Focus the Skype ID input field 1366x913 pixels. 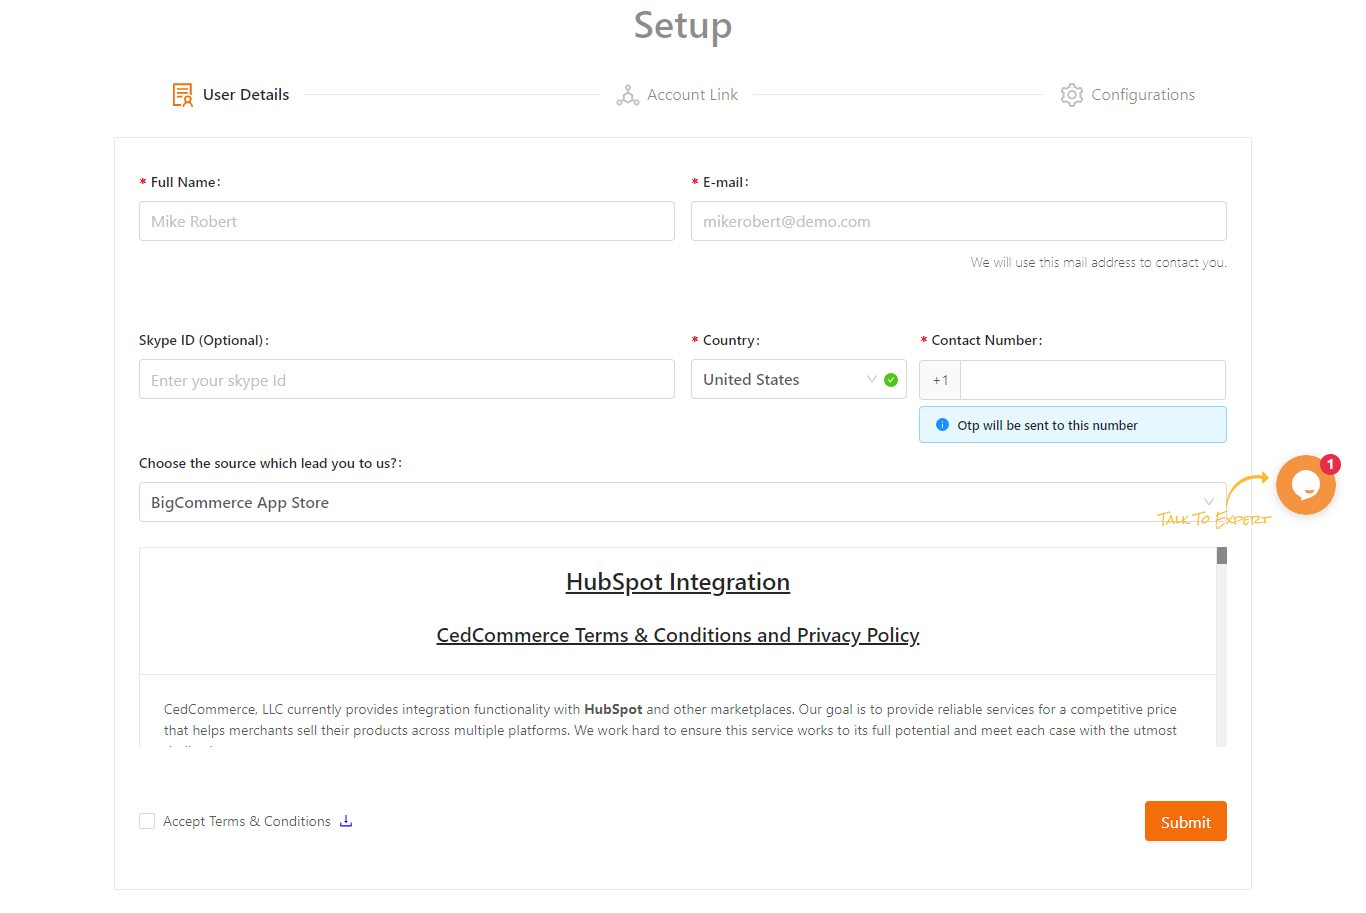click(407, 379)
